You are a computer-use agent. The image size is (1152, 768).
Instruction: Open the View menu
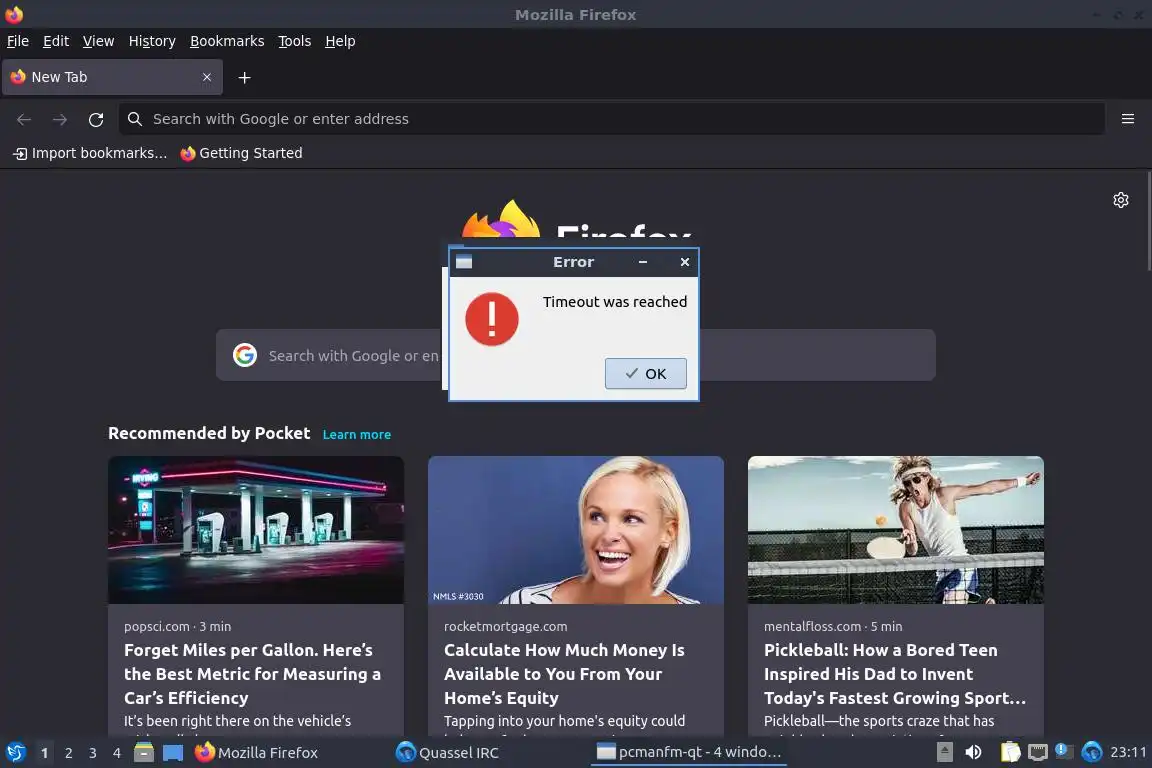(x=98, y=41)
